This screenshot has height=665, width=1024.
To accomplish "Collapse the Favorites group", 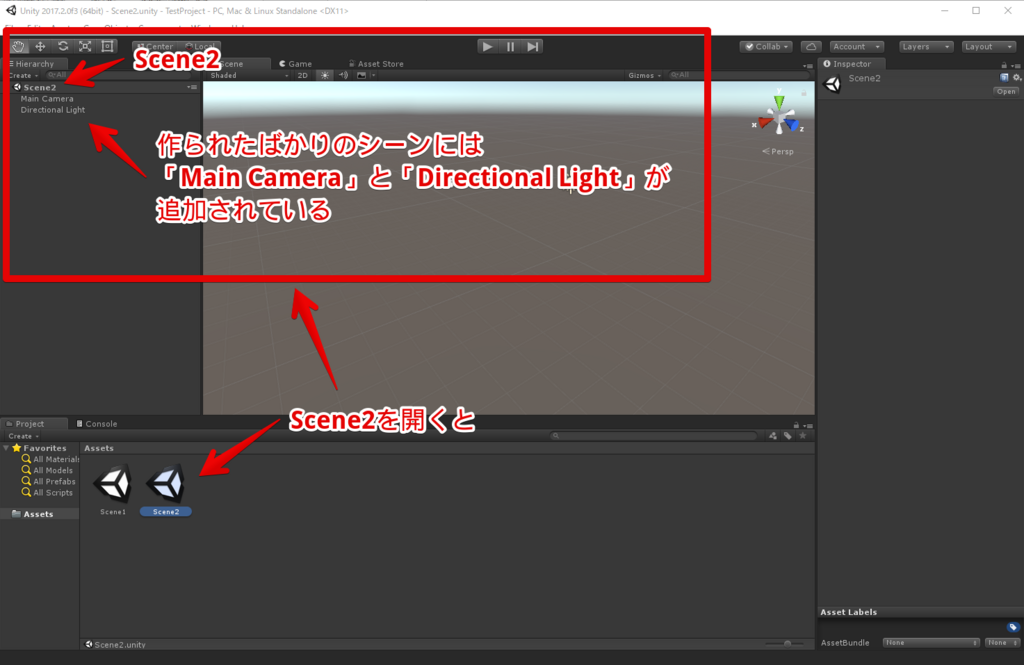I will tap(6, 448).
